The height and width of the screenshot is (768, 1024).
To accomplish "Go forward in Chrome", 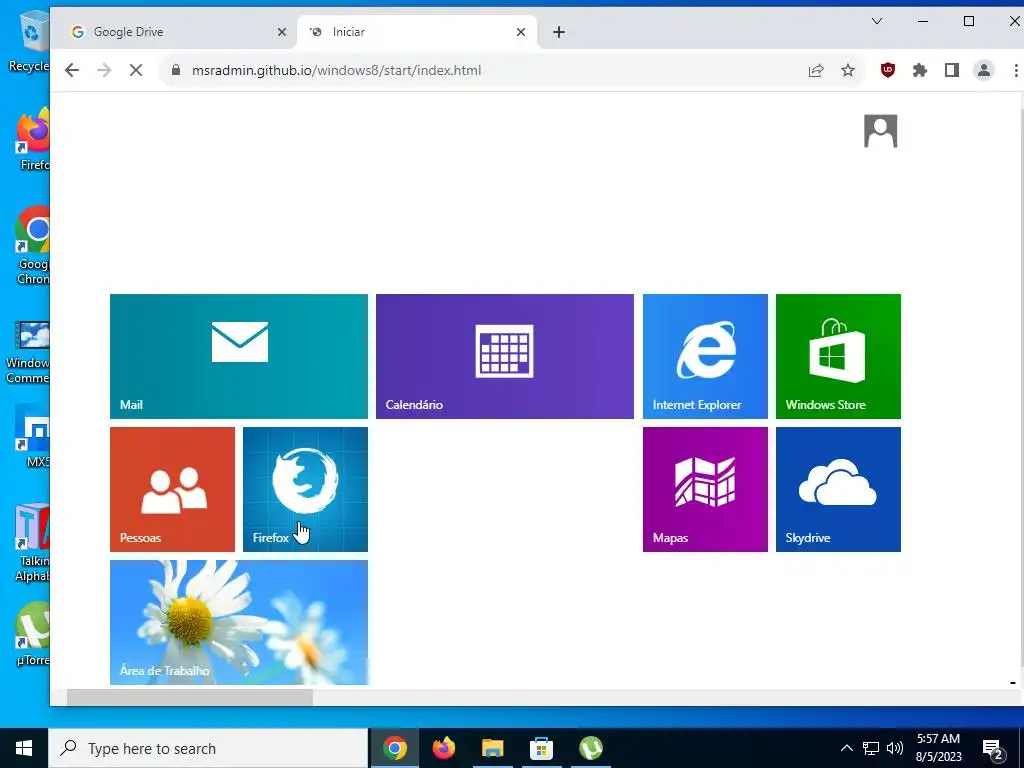I will click(104, 70).
